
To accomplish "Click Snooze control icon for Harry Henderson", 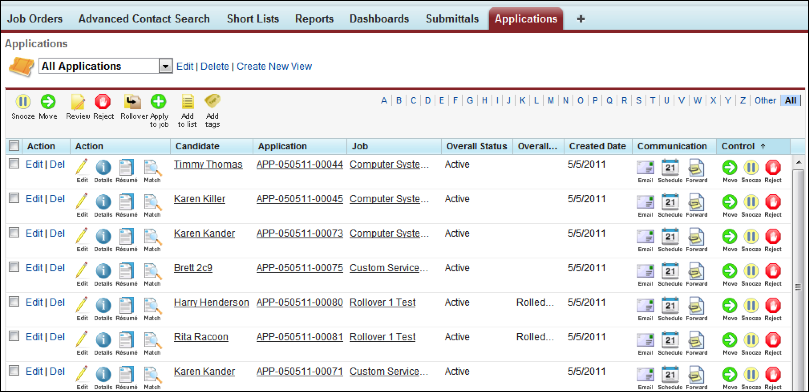I will pos(751,305).
